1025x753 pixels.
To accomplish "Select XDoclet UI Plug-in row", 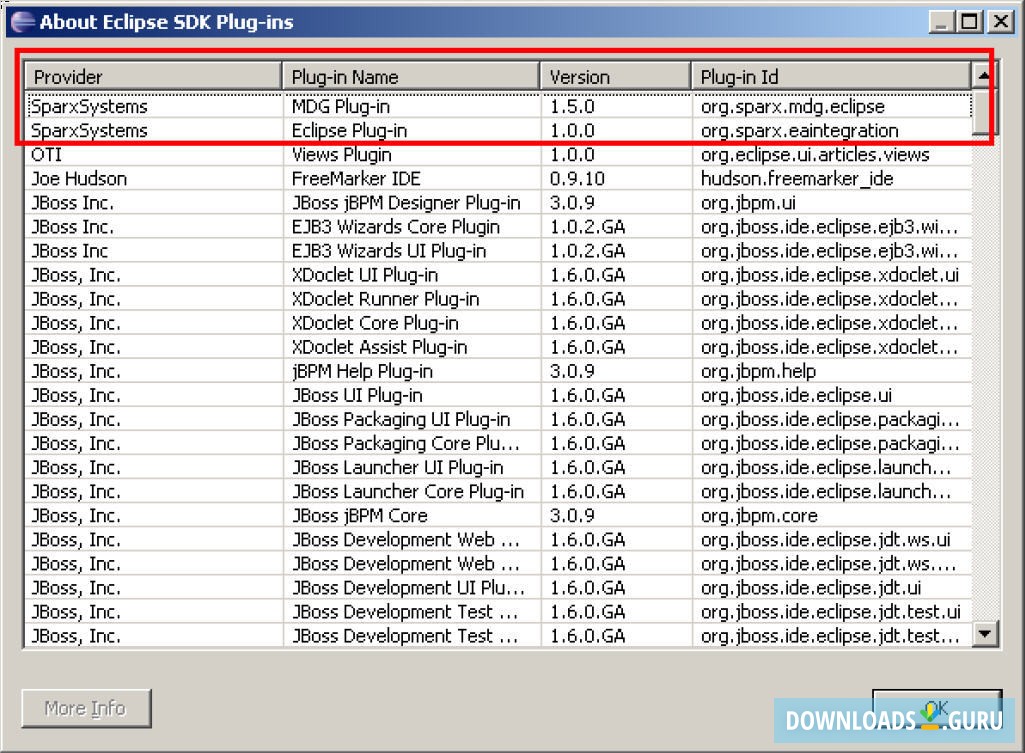I will 498,275.
